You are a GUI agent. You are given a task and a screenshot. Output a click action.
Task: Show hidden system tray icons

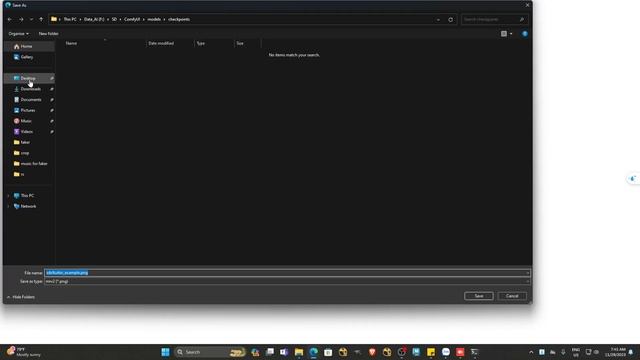pyautogui.click(x=531, y=352)
